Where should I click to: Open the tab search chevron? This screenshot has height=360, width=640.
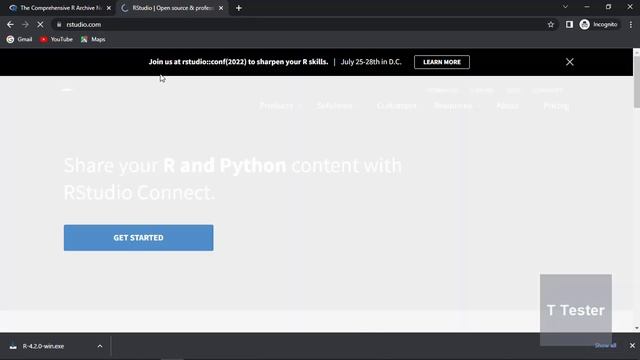[x=565, y=7]
